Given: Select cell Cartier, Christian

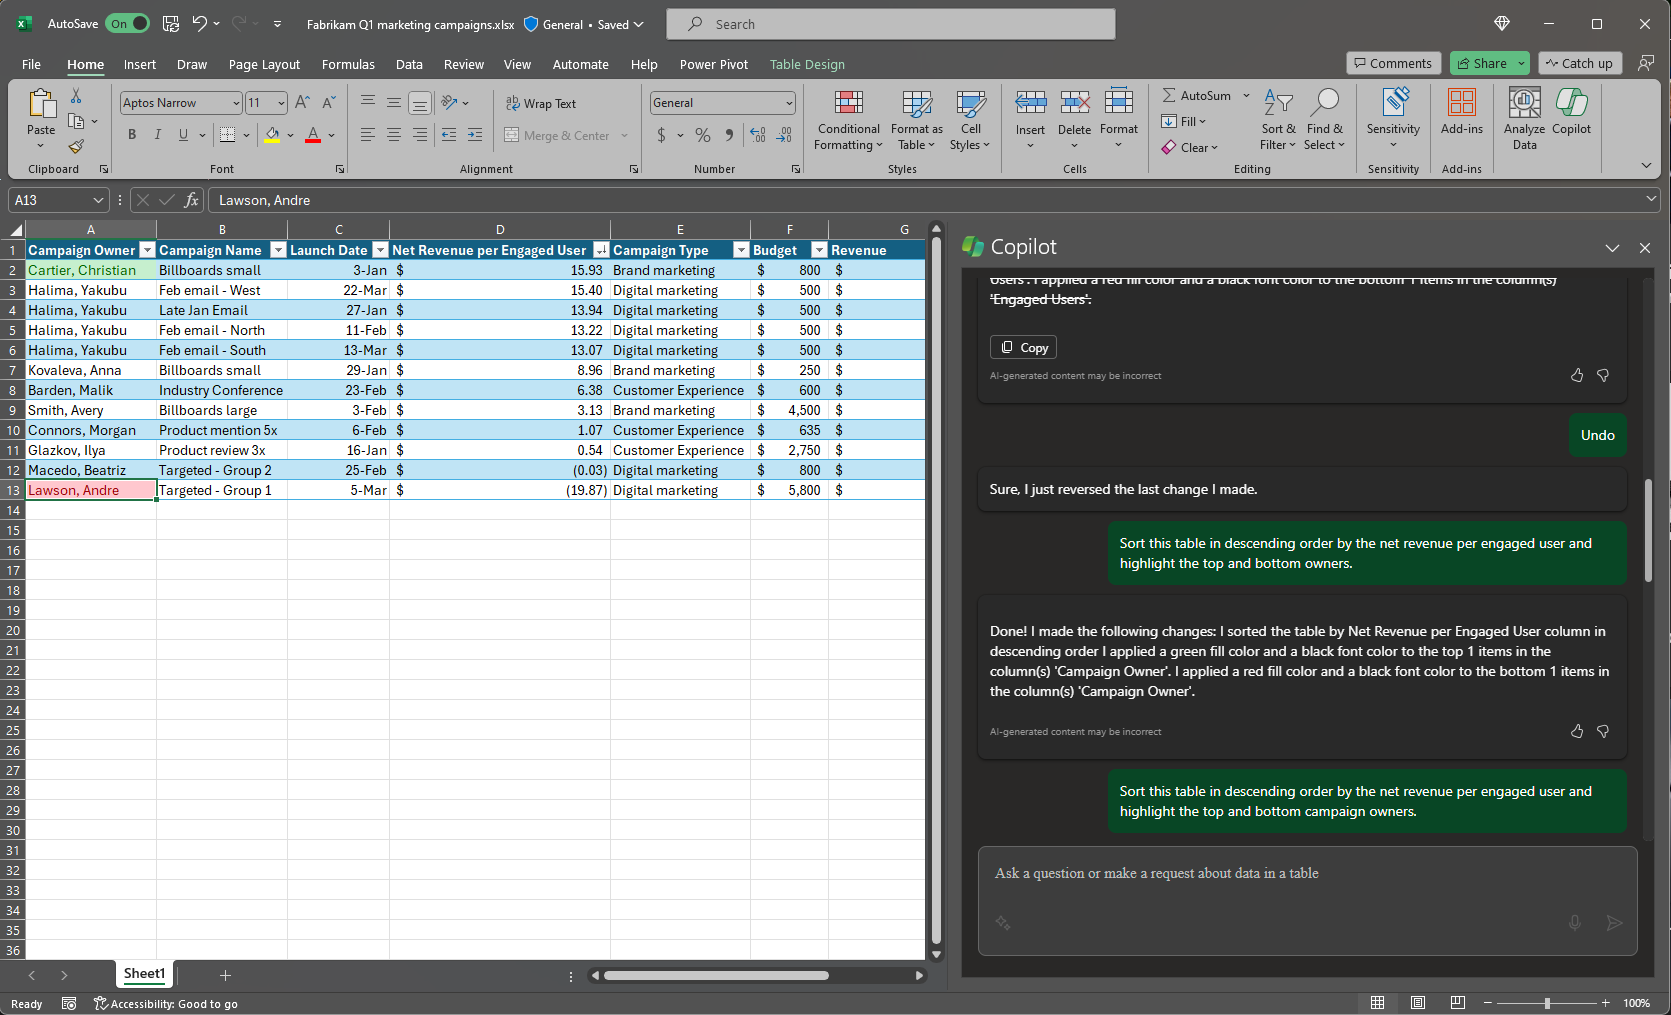Looking at the screenshot, I should (x=90, y=270).
